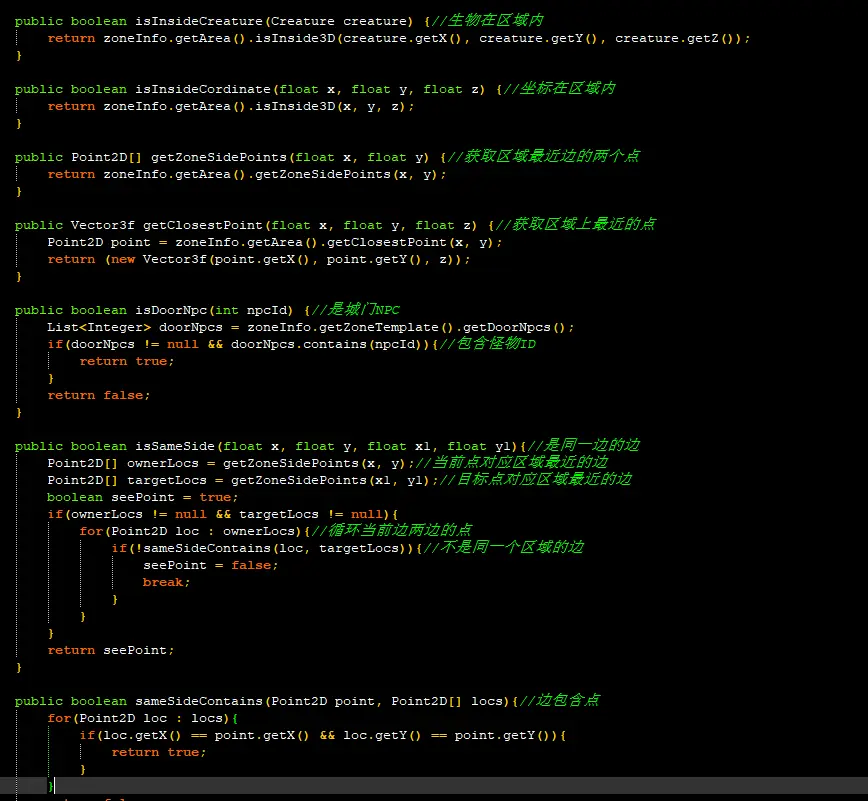Click the loc.getY() call
The image size is (868, 801).
click(x=383, y=735)
